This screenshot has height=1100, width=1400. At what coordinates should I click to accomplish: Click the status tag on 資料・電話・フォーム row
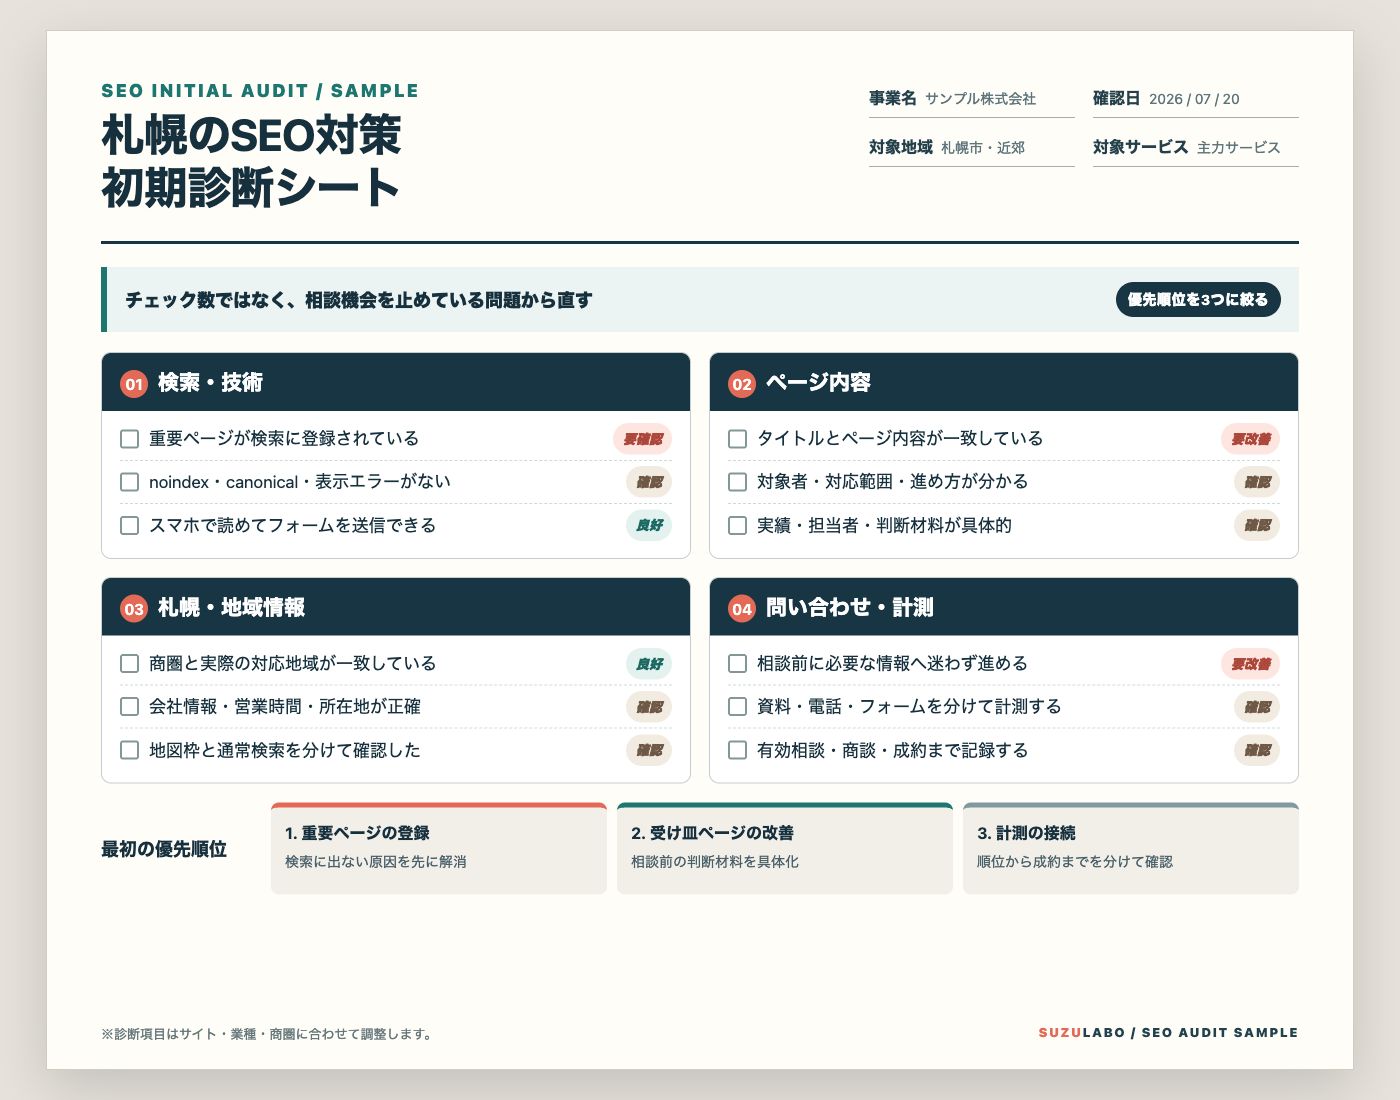[x=1257, y=707]
